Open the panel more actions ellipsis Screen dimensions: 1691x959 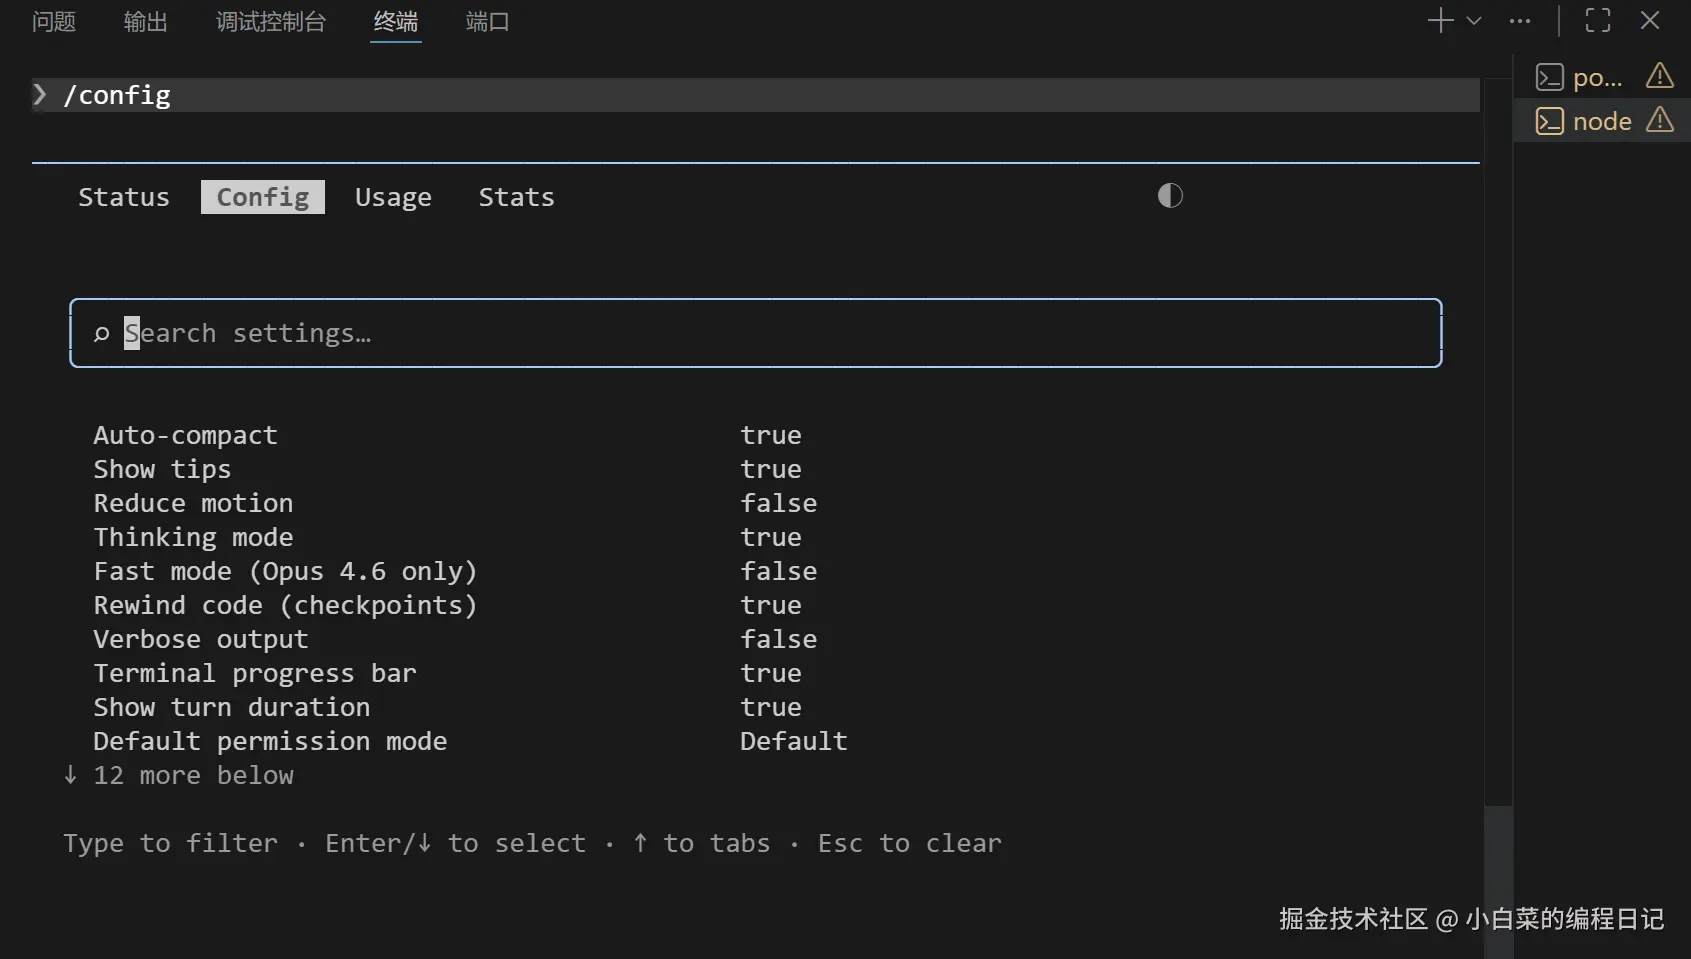(1520, 21)
